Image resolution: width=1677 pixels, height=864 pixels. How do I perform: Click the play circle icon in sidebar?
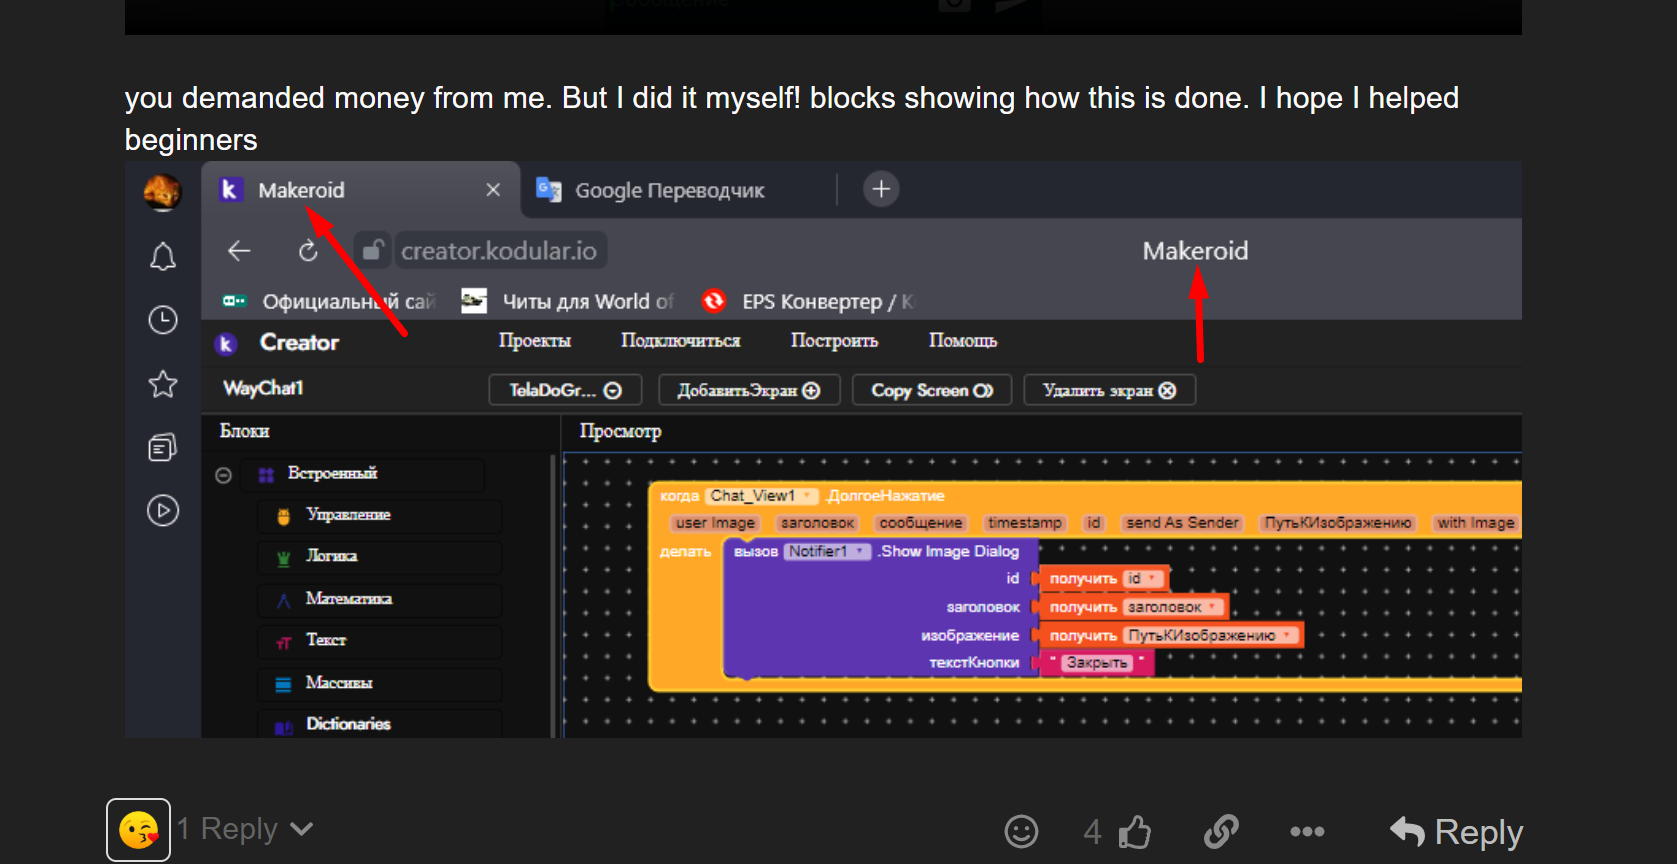(163, 511)
